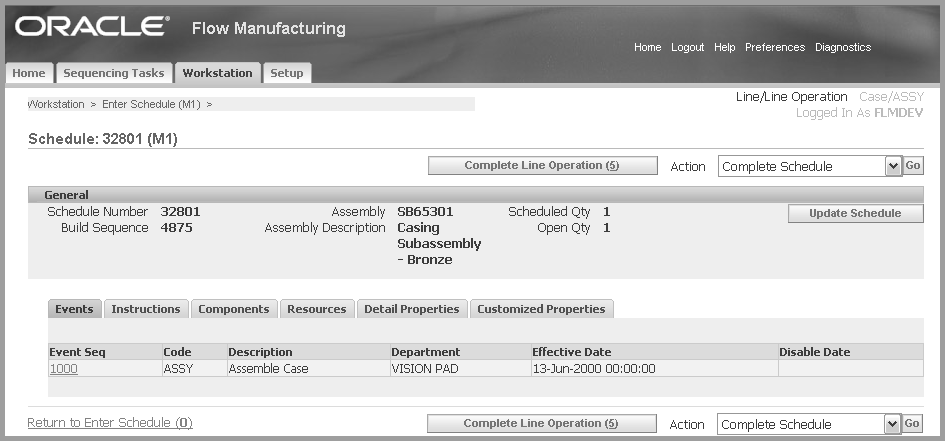Open the Help link
The height and width of the screenshot is (441, 945).
click(724, 47)
